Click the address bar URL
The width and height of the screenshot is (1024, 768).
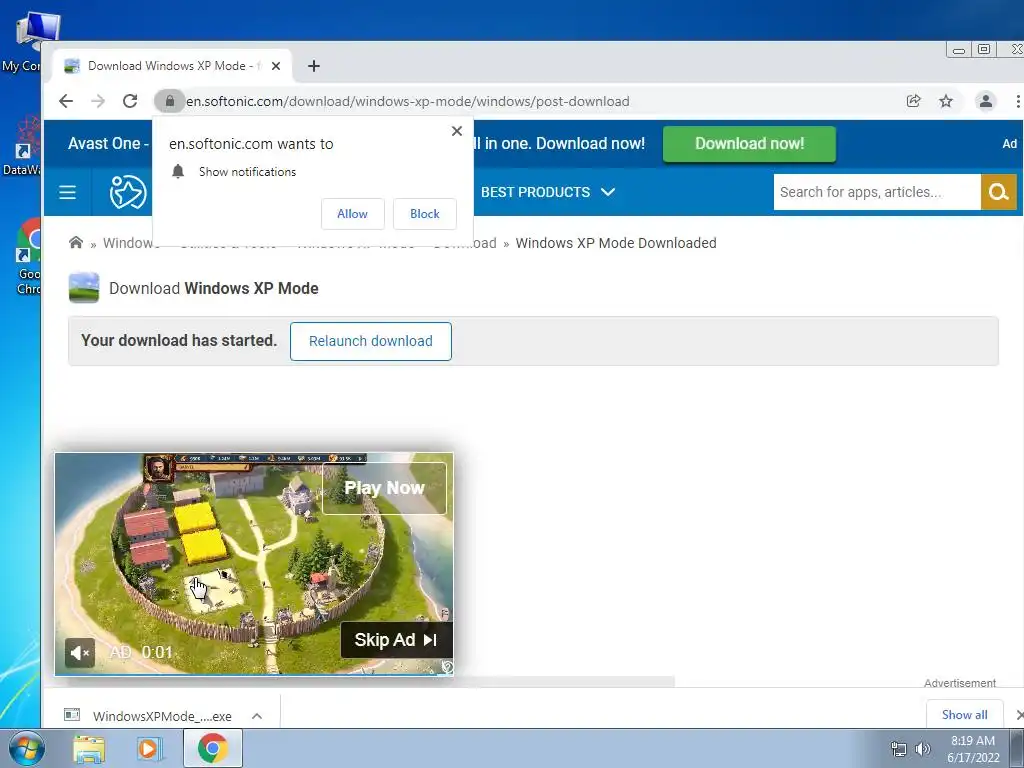408,101
